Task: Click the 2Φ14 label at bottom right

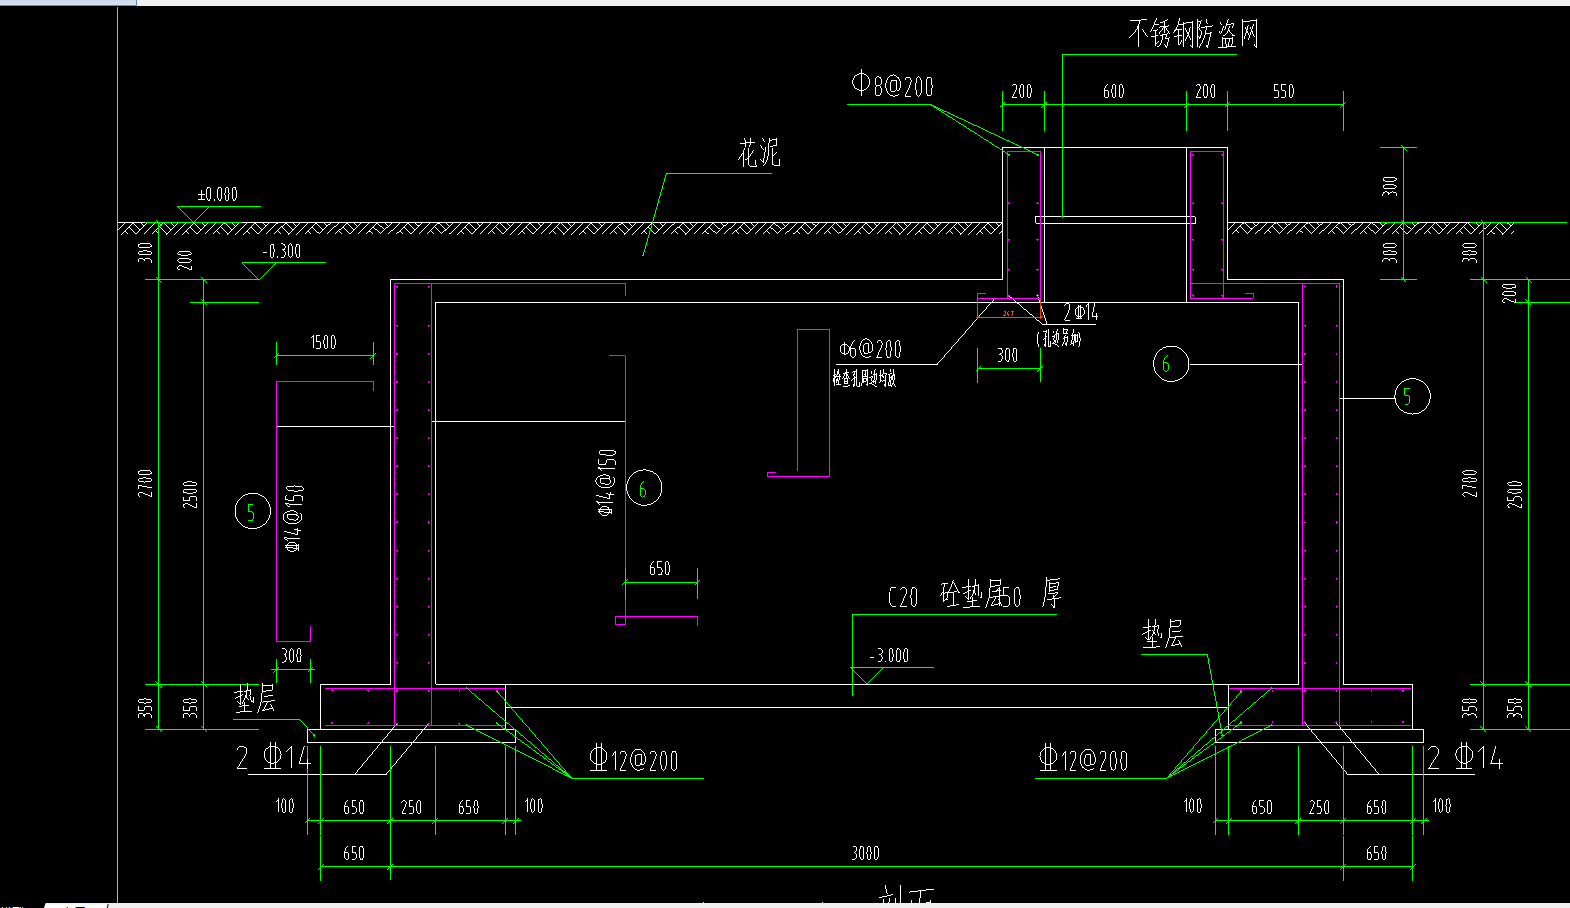Action: click(1465, 758)
